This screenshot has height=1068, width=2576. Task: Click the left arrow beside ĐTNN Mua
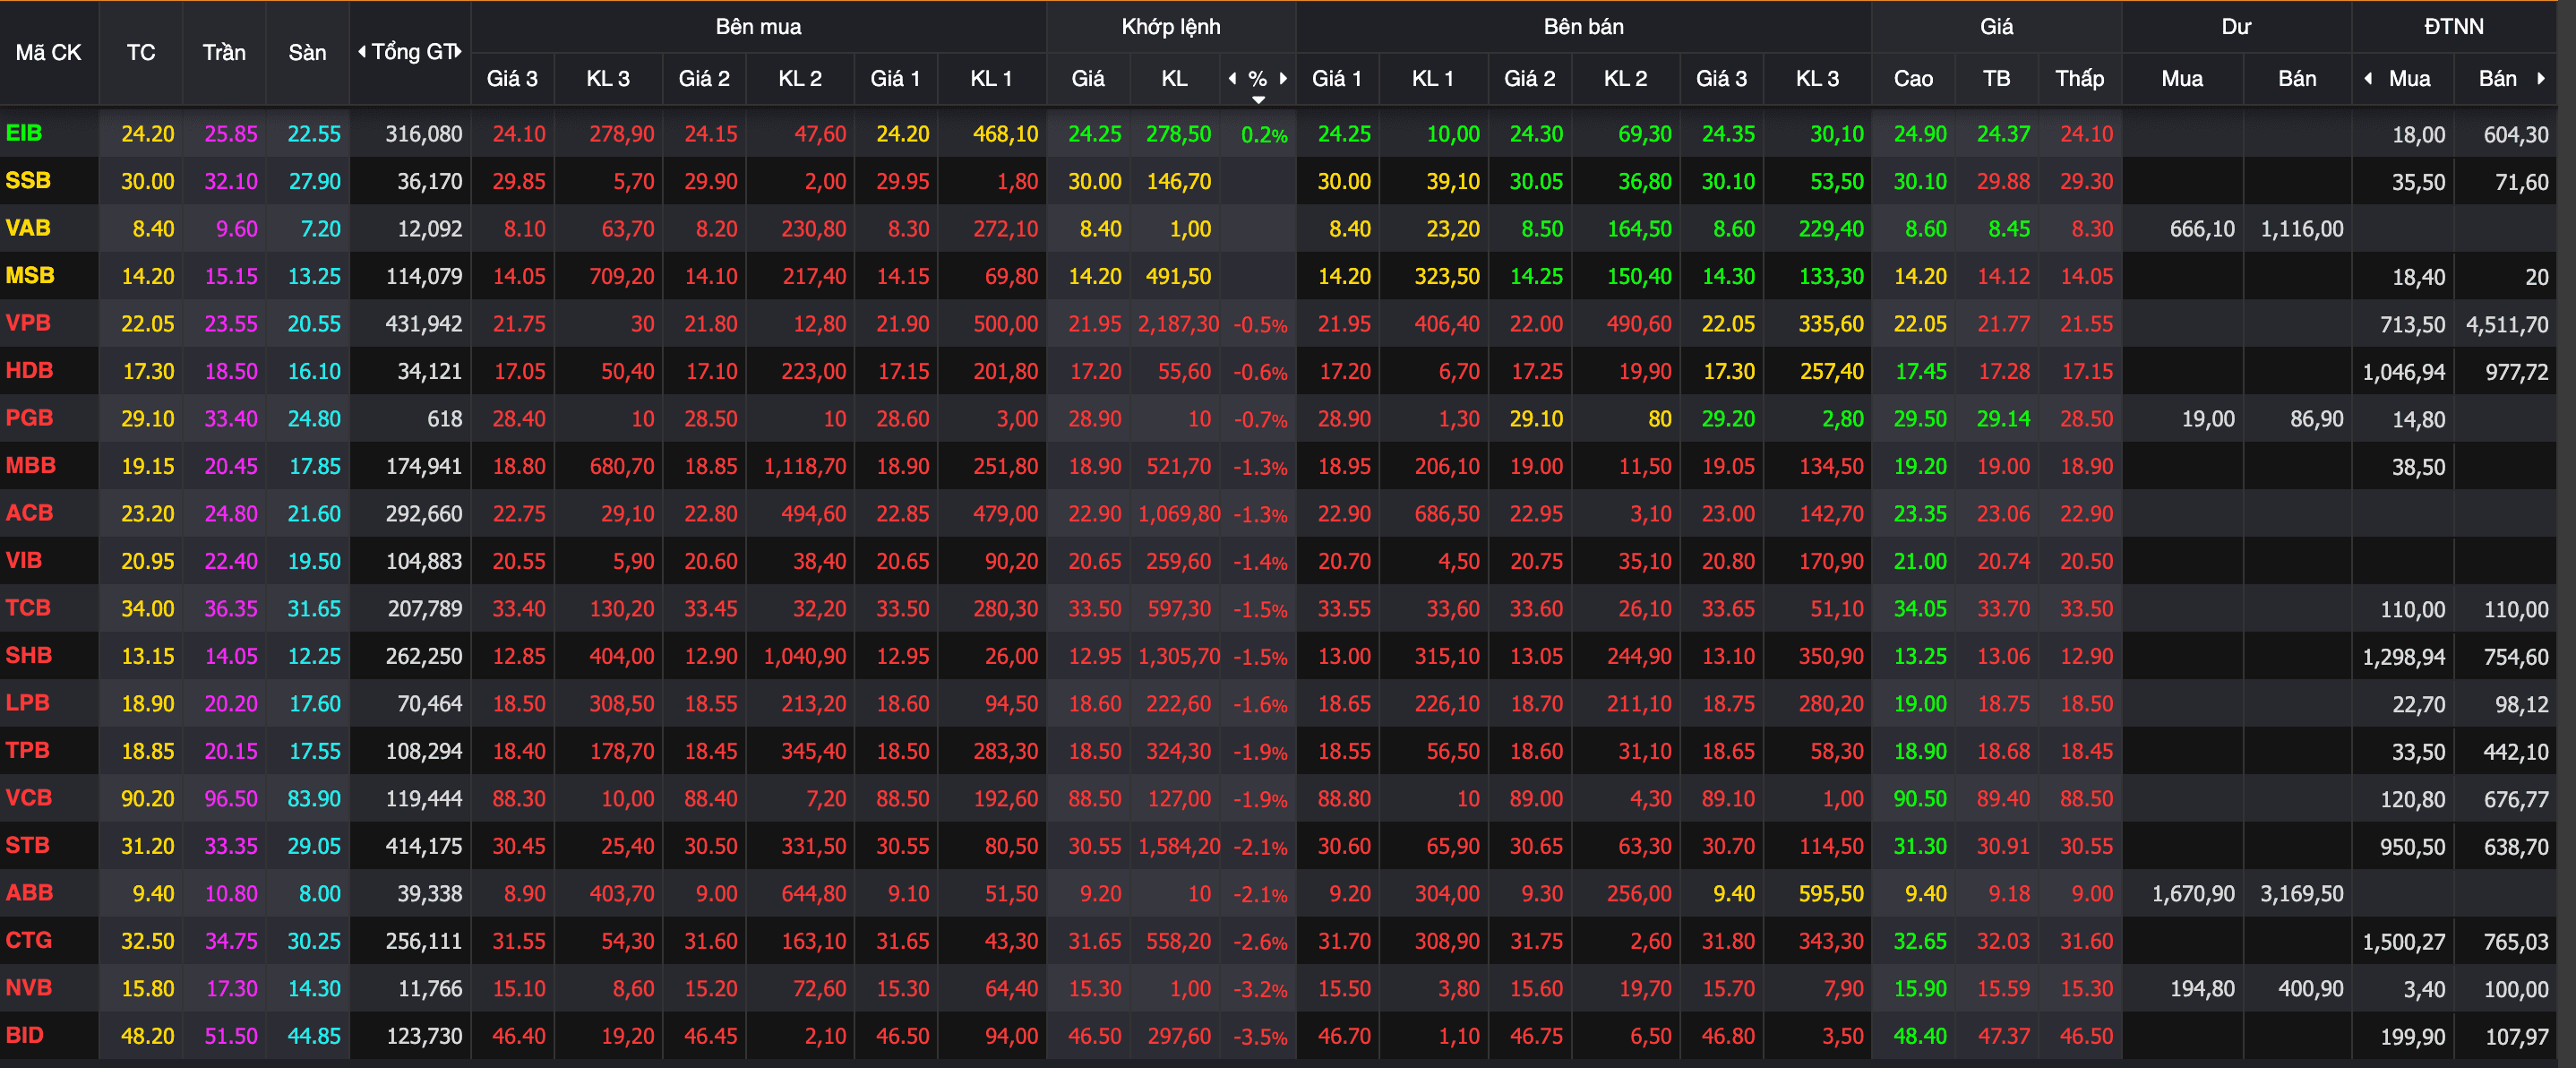(x=2368, y=78)
